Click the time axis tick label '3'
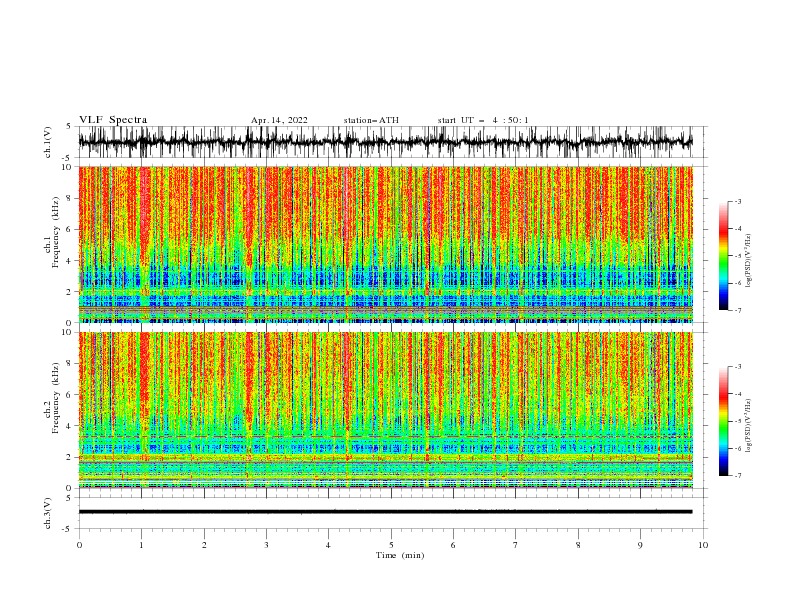The height and width of the screenshot is (612, 792). point(266,545)
